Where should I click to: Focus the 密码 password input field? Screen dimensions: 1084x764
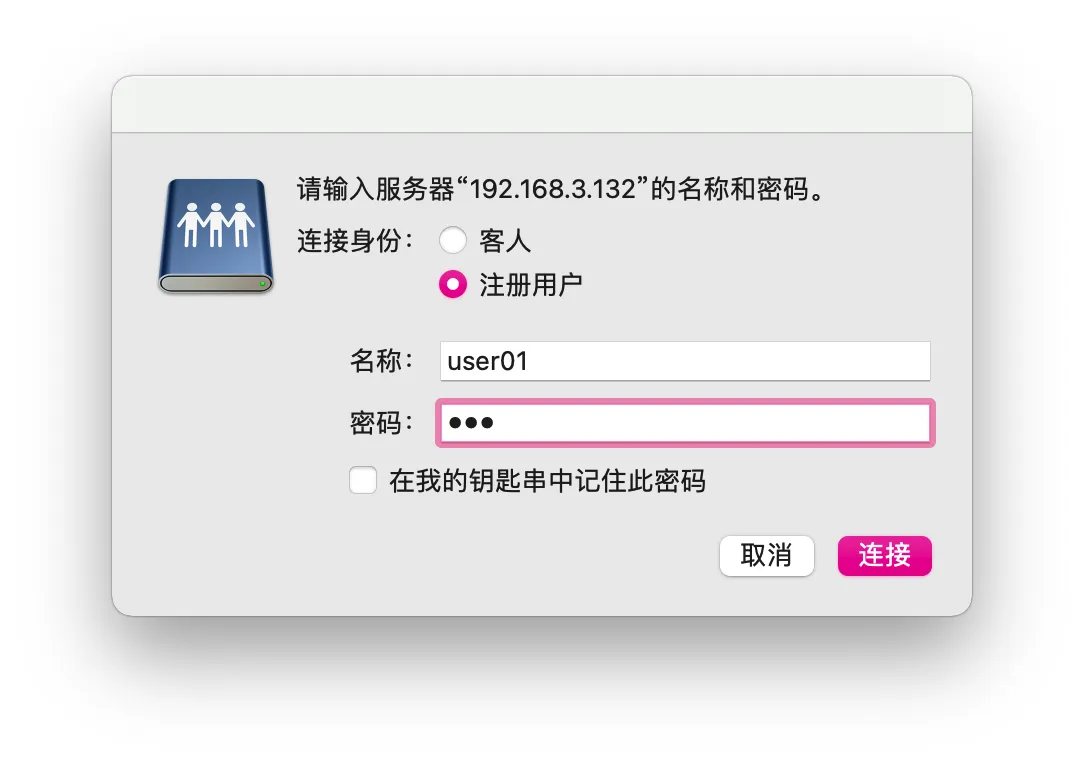[685, 422]
